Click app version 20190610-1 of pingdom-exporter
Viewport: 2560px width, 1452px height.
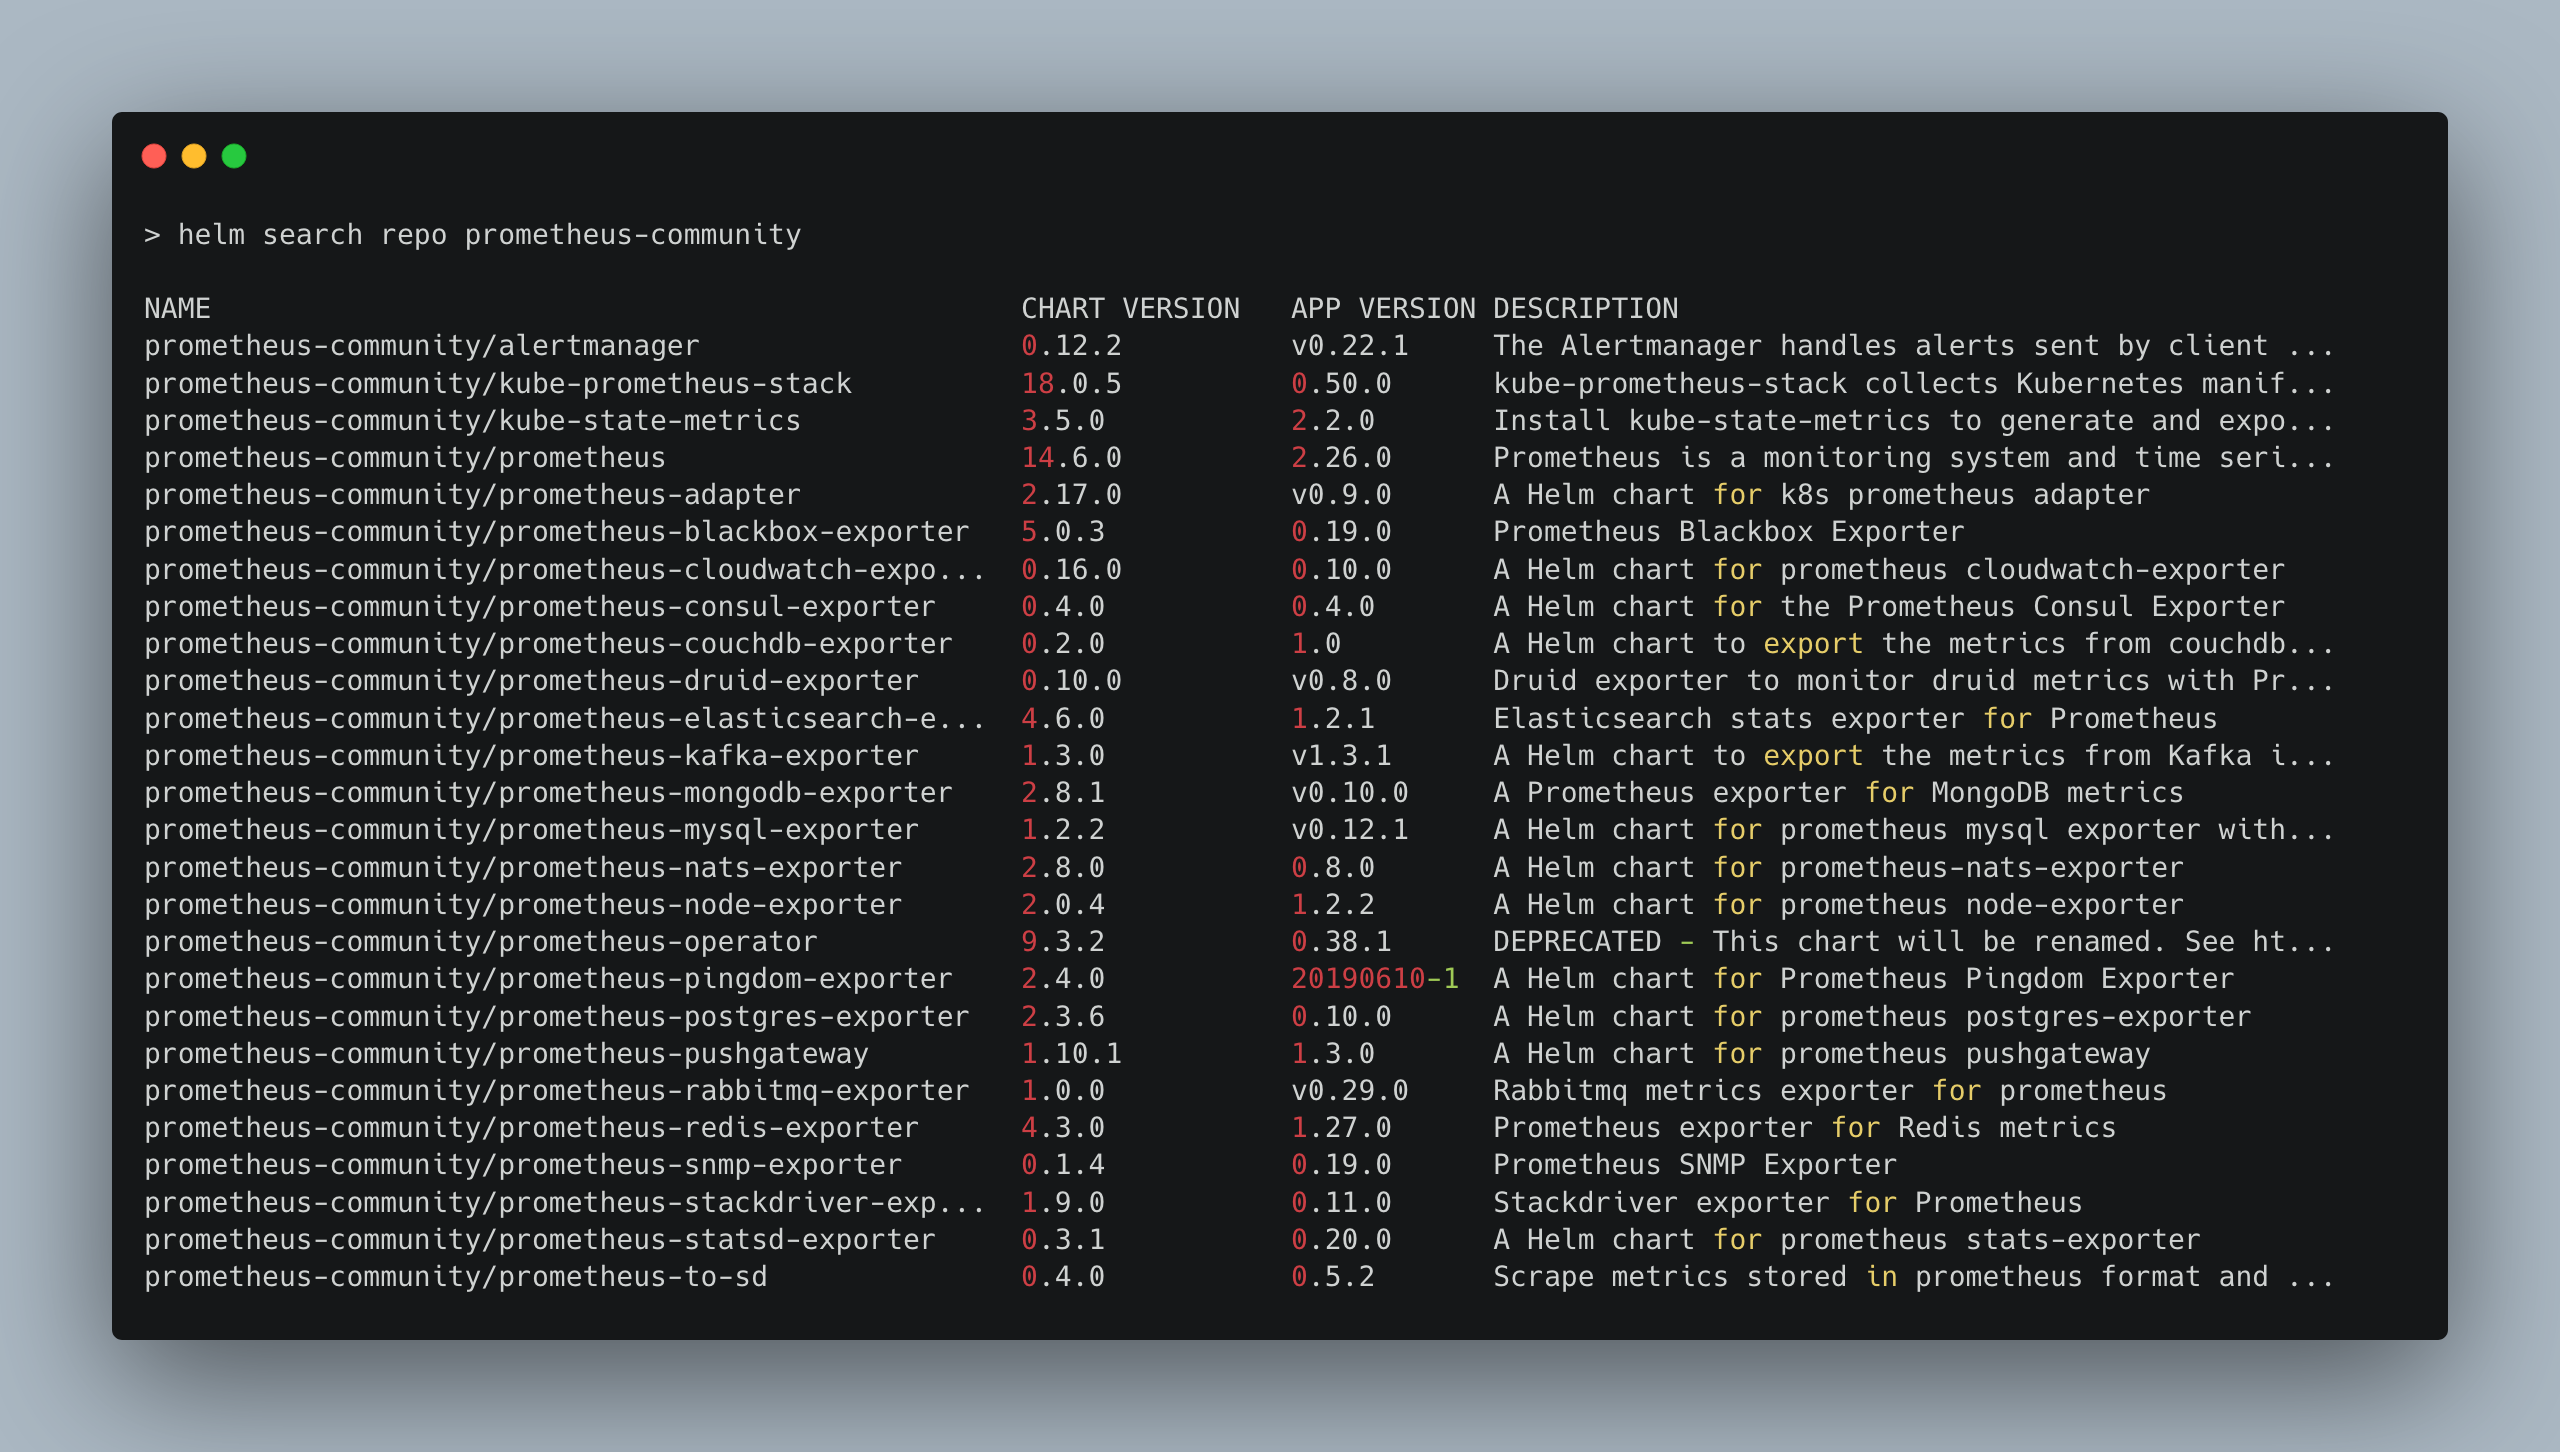tap(1374, 978)
